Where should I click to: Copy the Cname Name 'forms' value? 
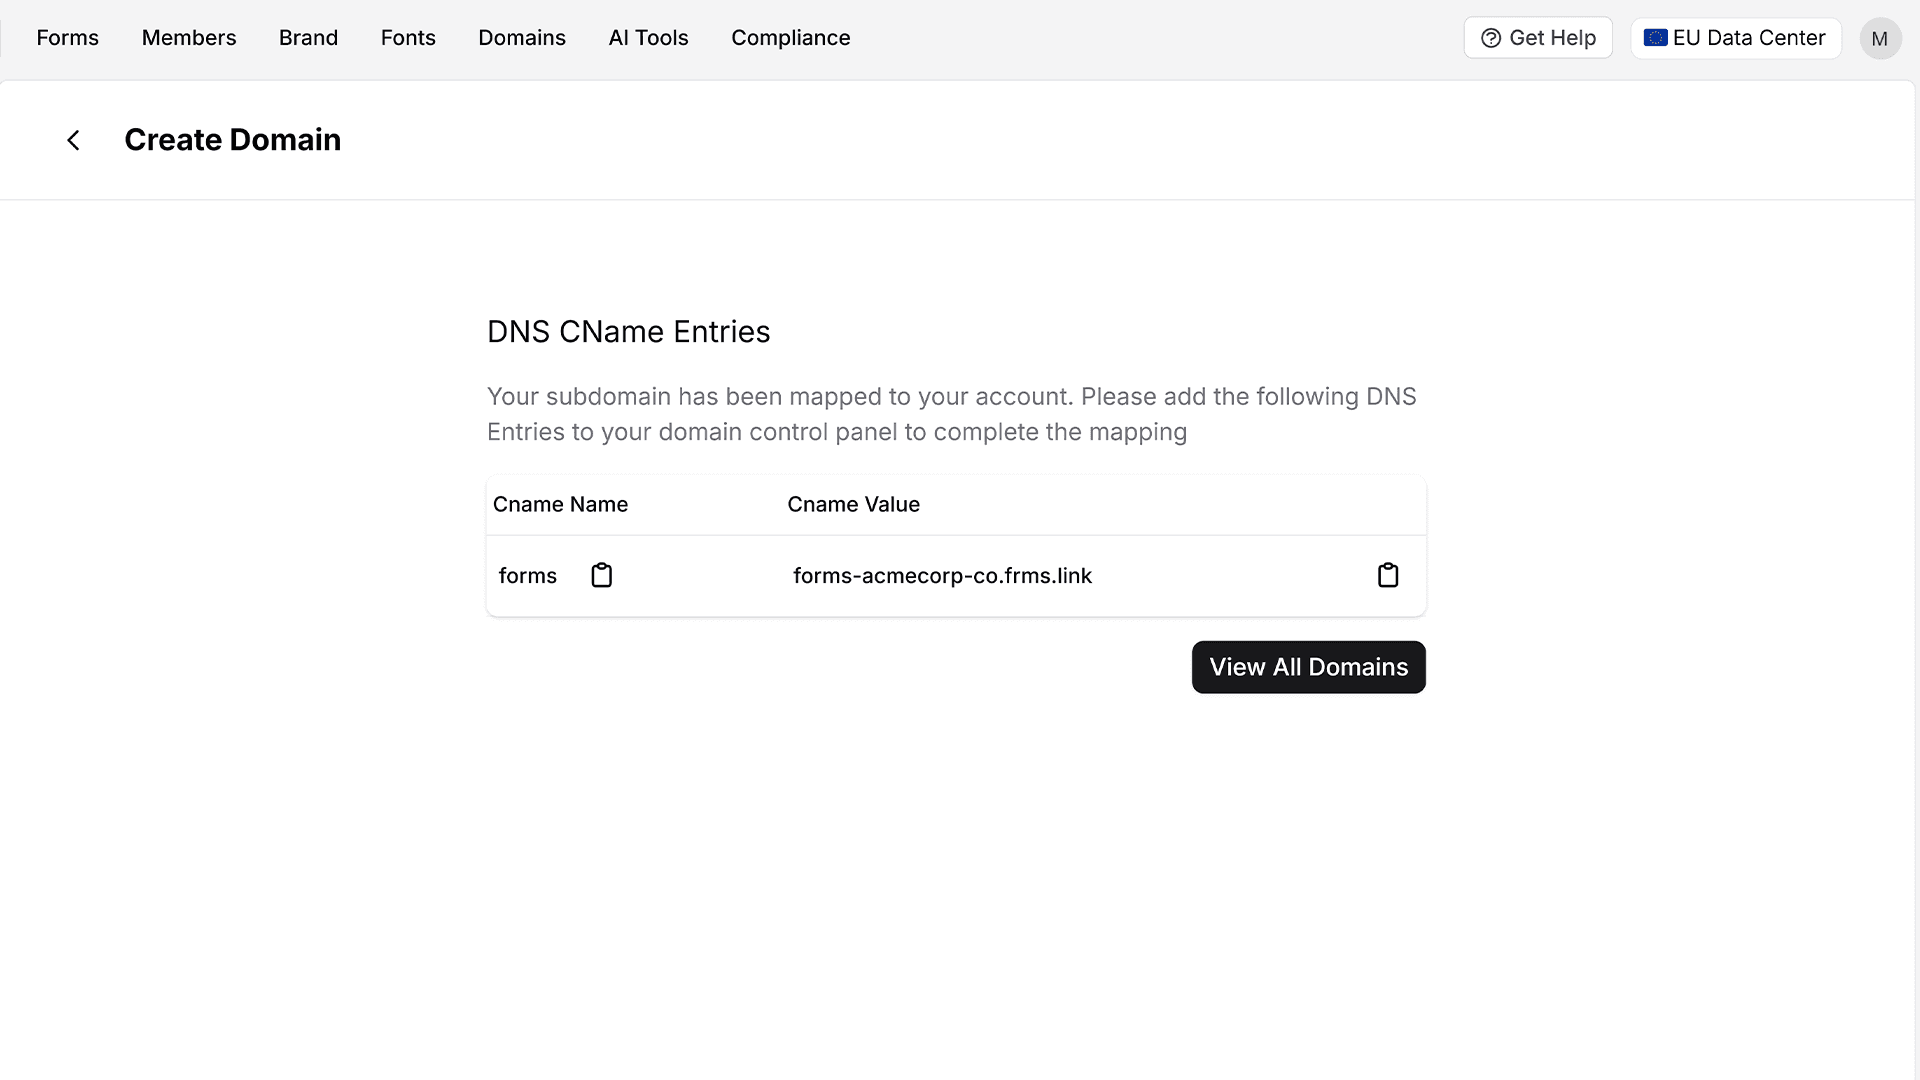tap(601, 575)
